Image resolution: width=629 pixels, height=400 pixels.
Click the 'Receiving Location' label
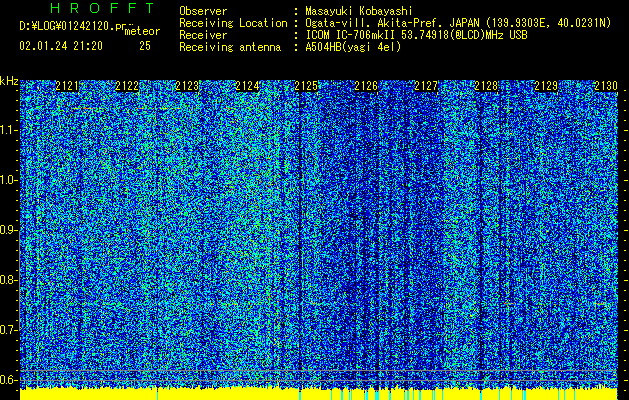click(233, 23)
